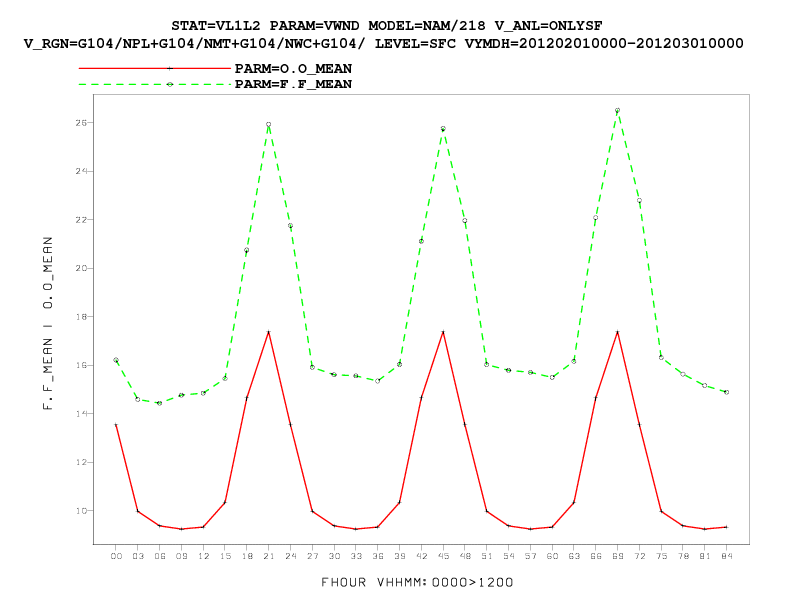Click y-axis tick label 14
The height and width of the screenshot is (612, 792).
81,414
